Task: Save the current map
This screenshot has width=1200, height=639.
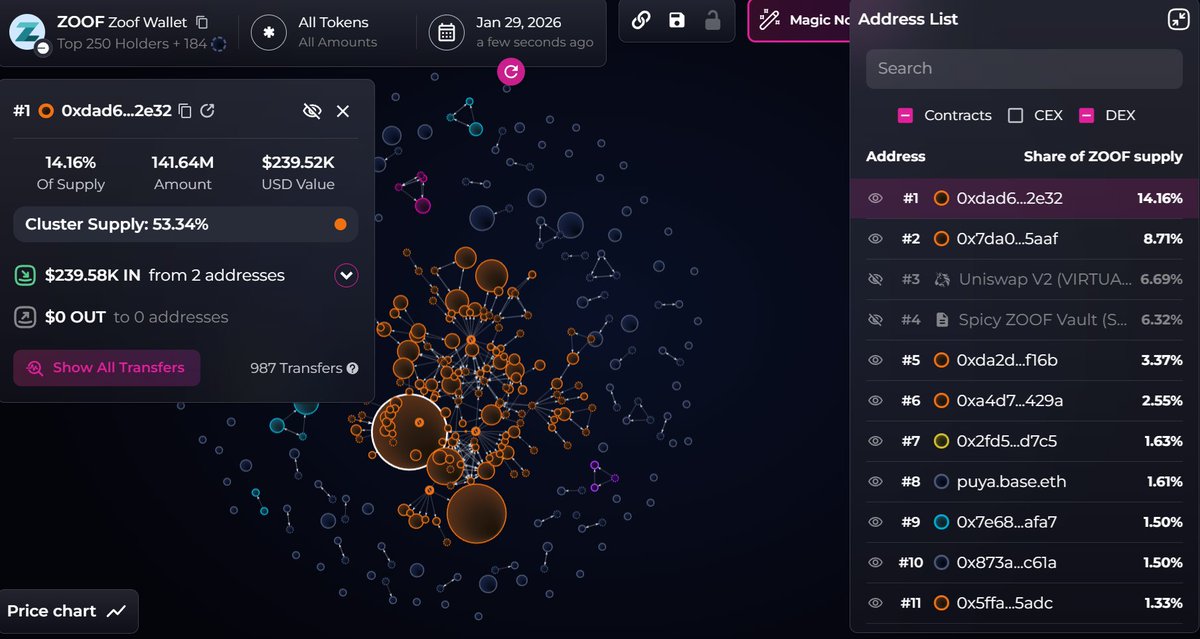Action: (677, 20)
